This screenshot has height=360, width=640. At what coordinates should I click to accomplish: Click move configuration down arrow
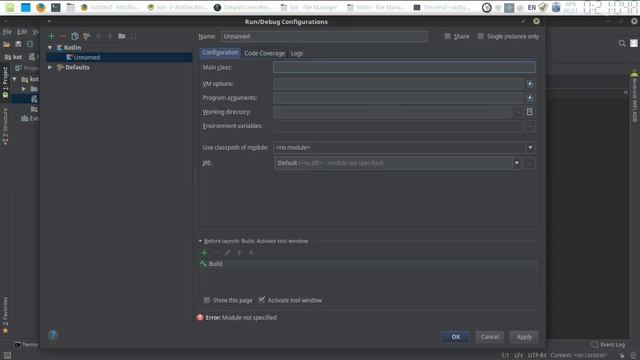coord(110,36)
